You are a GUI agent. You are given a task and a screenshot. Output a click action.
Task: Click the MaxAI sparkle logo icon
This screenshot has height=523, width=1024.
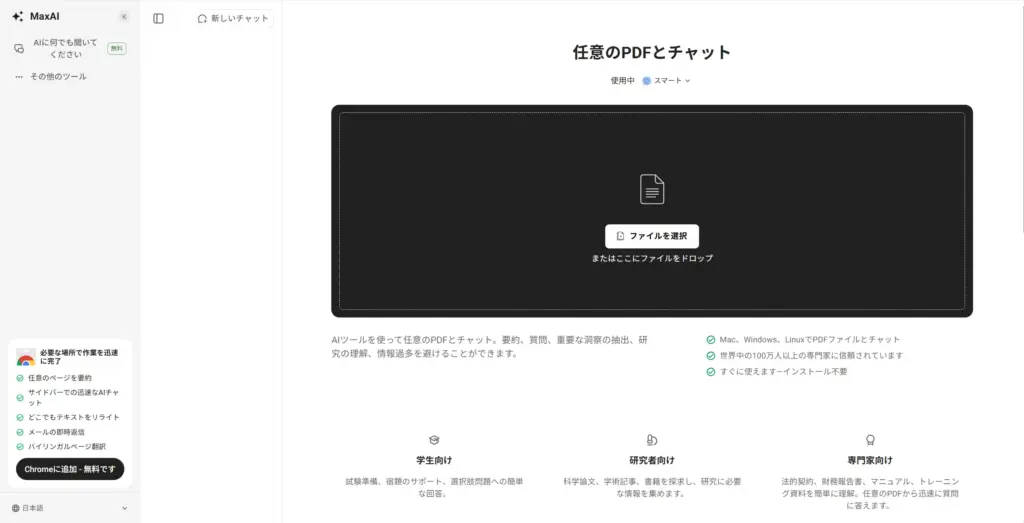pyautogui.click(x=18, y=16)
